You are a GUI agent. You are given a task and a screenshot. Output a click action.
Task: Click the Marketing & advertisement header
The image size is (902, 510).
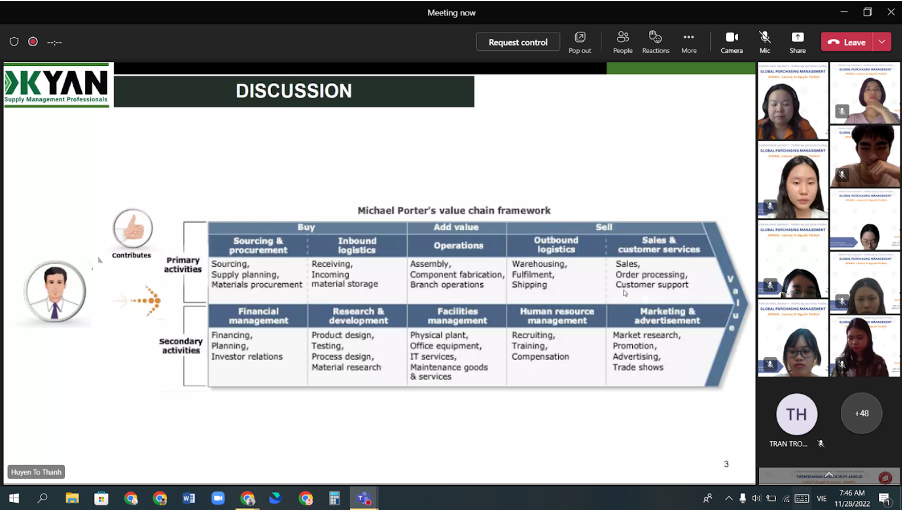pos(667,316)
